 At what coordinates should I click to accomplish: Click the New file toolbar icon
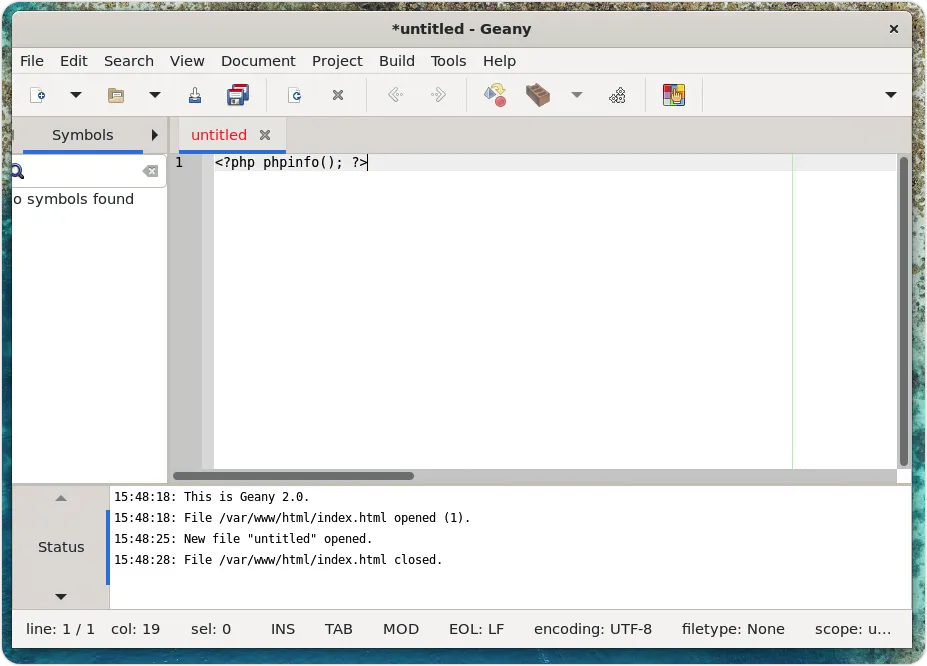click(38, 95)
